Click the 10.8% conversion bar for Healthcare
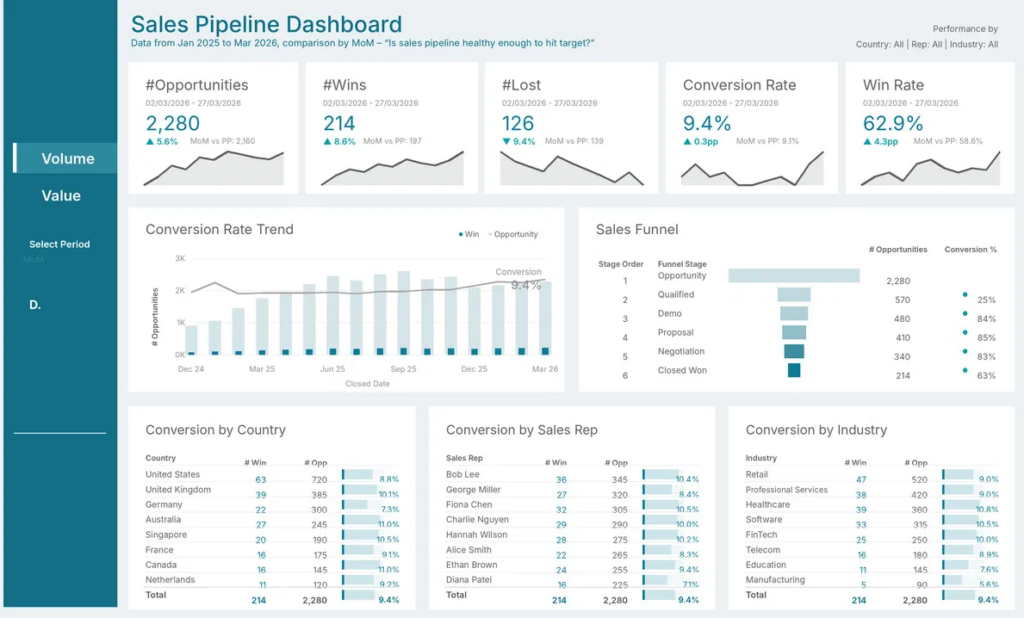The width and height of the screenshot is (1024, 618). 962,505
